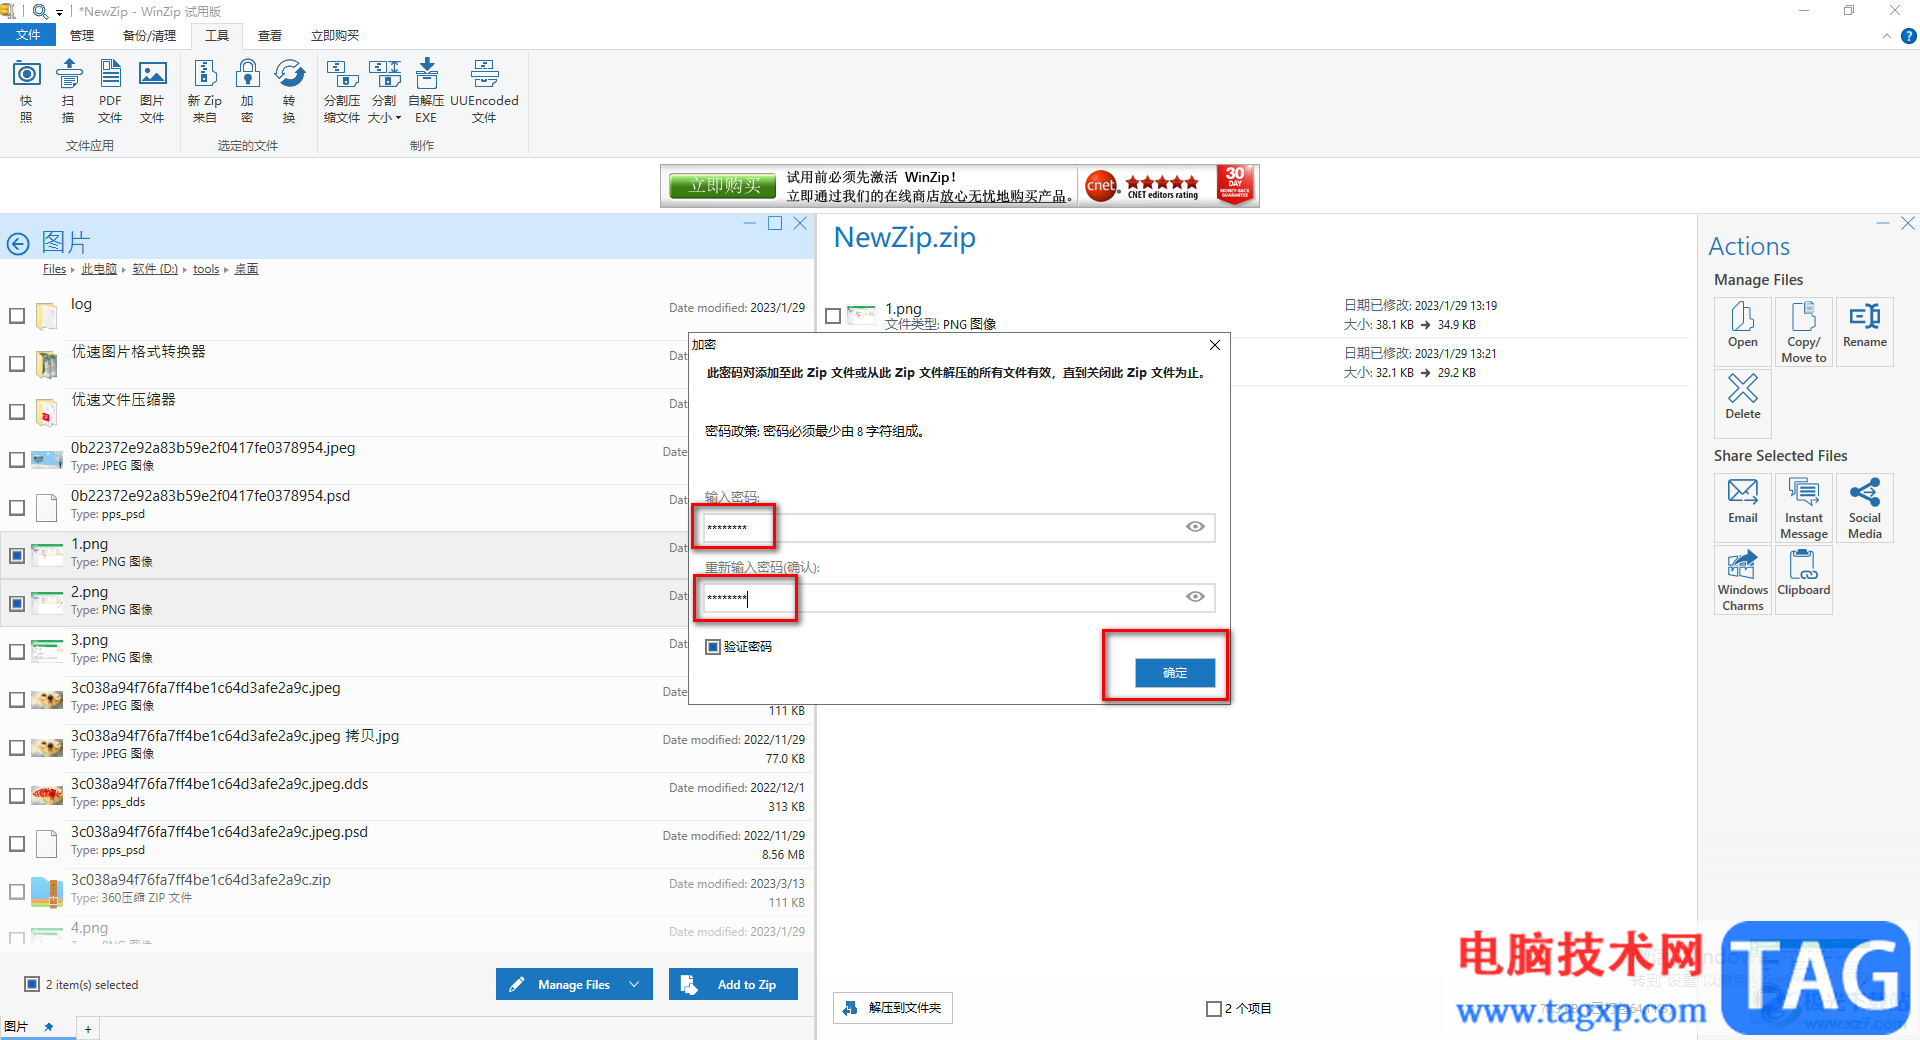Open the Files breadcrumb link
Viewport: 1920px width, 1040px height.
pyautogui.click(x=54, y=269)
